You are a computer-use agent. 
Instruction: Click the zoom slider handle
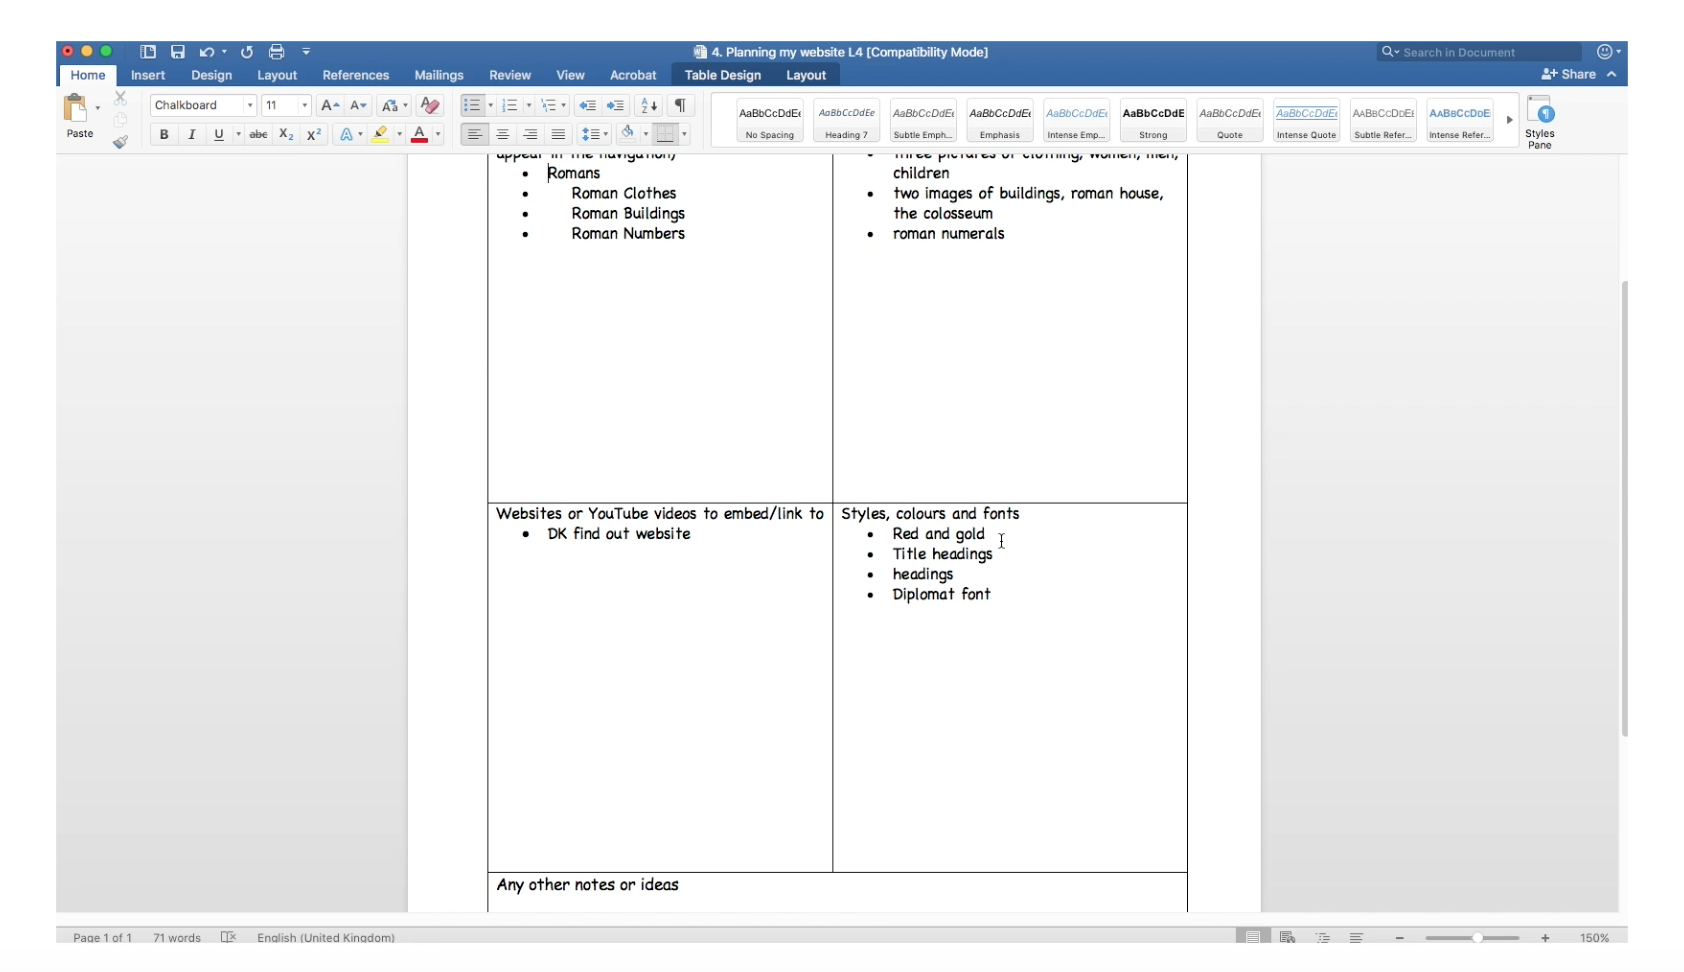(x=1477, y=938)
